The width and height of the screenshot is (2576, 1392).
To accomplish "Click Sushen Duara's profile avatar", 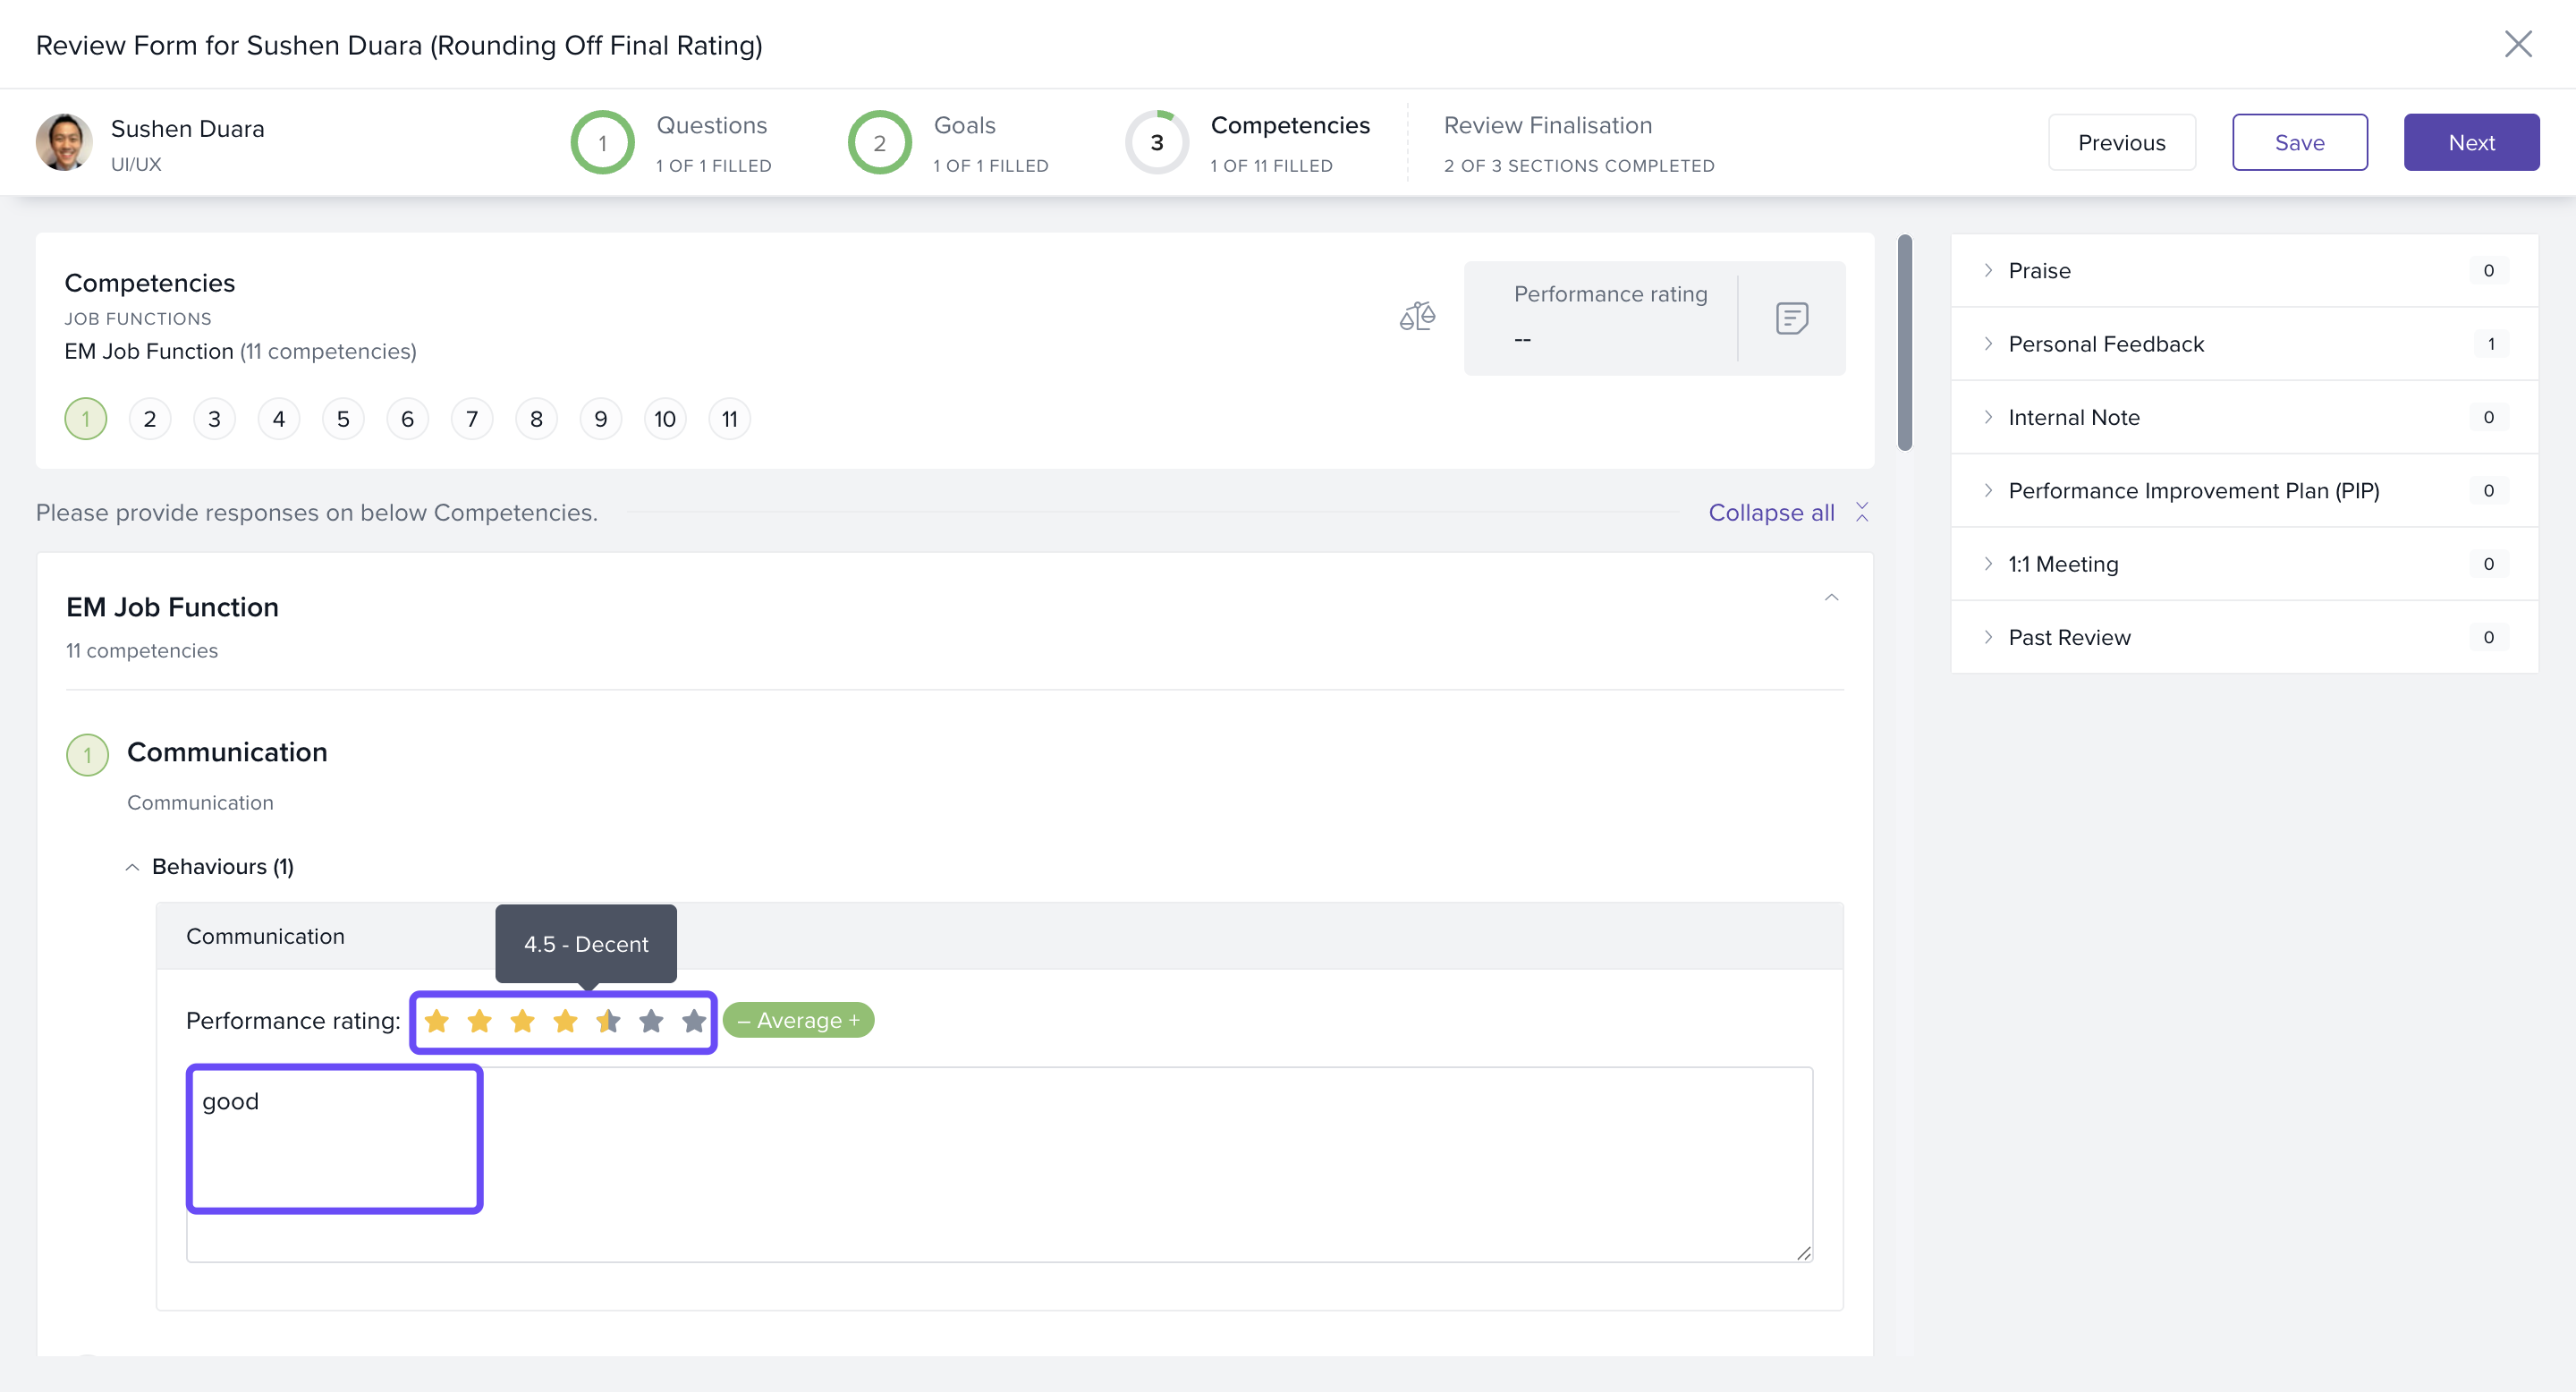I will [65, 142].
